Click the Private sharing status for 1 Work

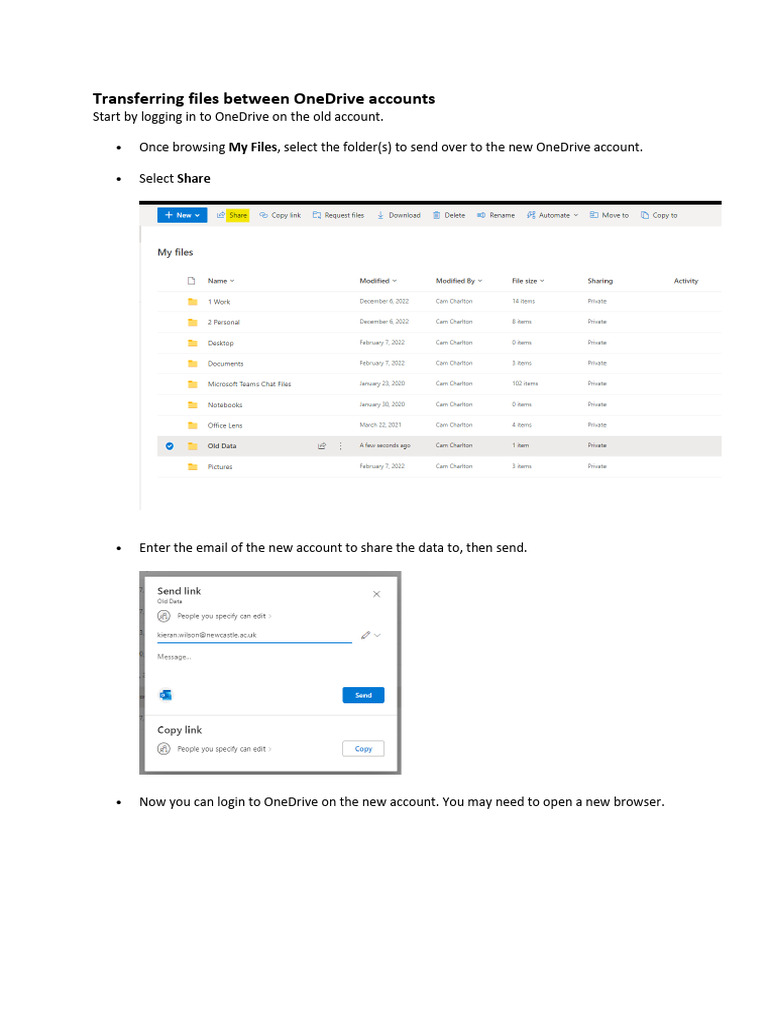click(597, 301)
